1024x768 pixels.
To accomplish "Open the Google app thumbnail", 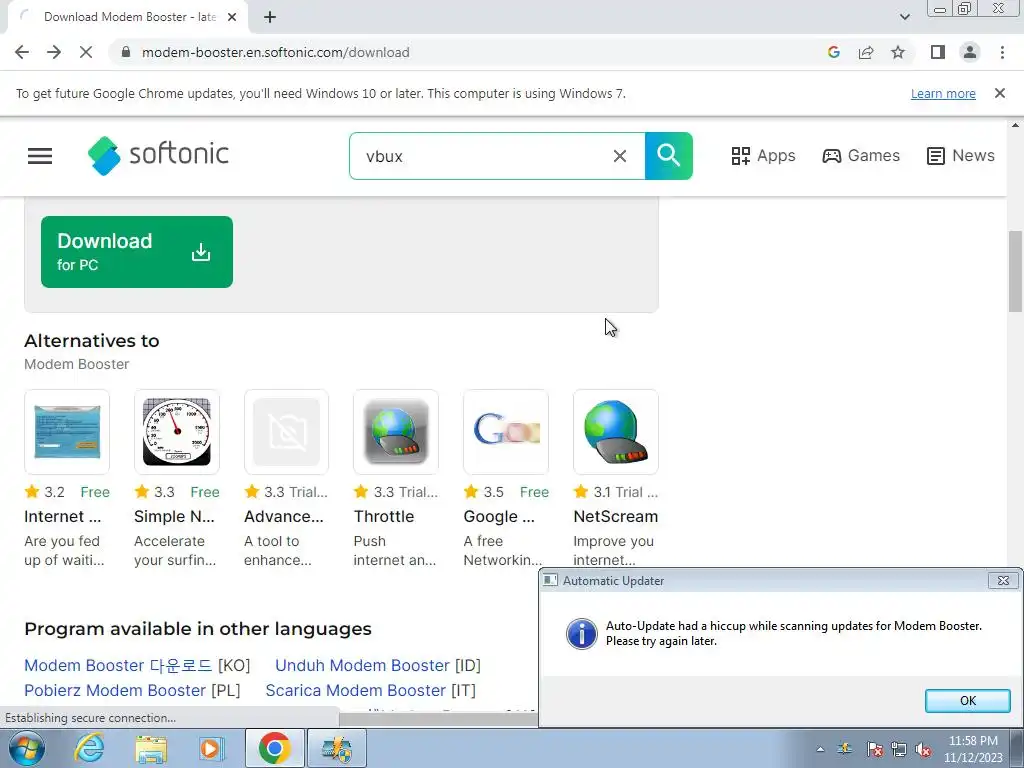I will (x=506, y=432).
